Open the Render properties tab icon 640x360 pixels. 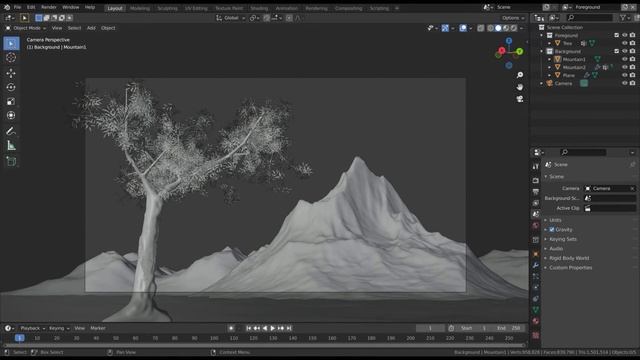point(536,180)
